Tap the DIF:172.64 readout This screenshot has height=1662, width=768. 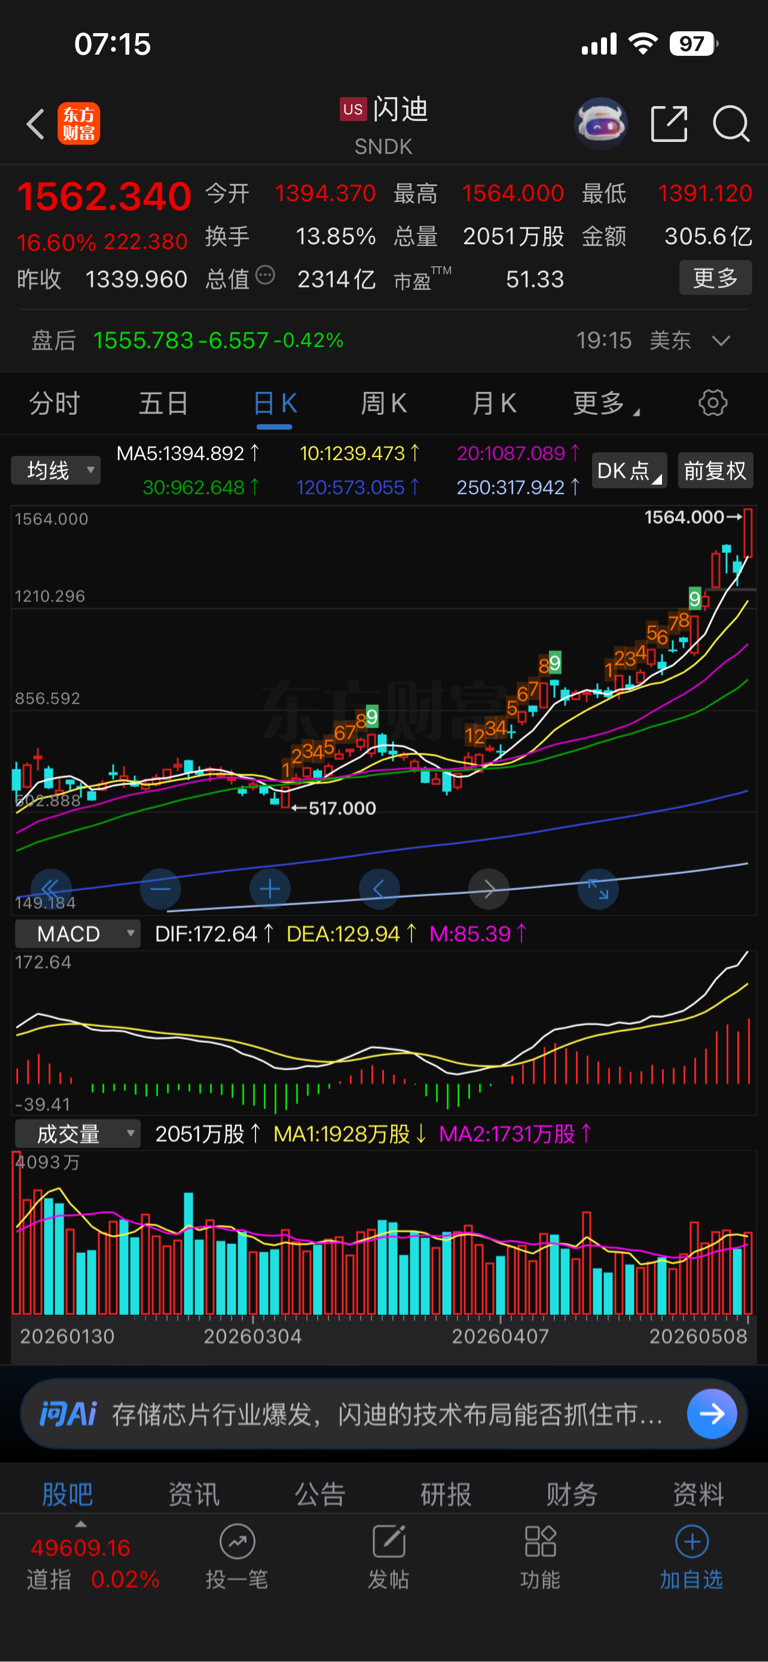click(214, 934)
